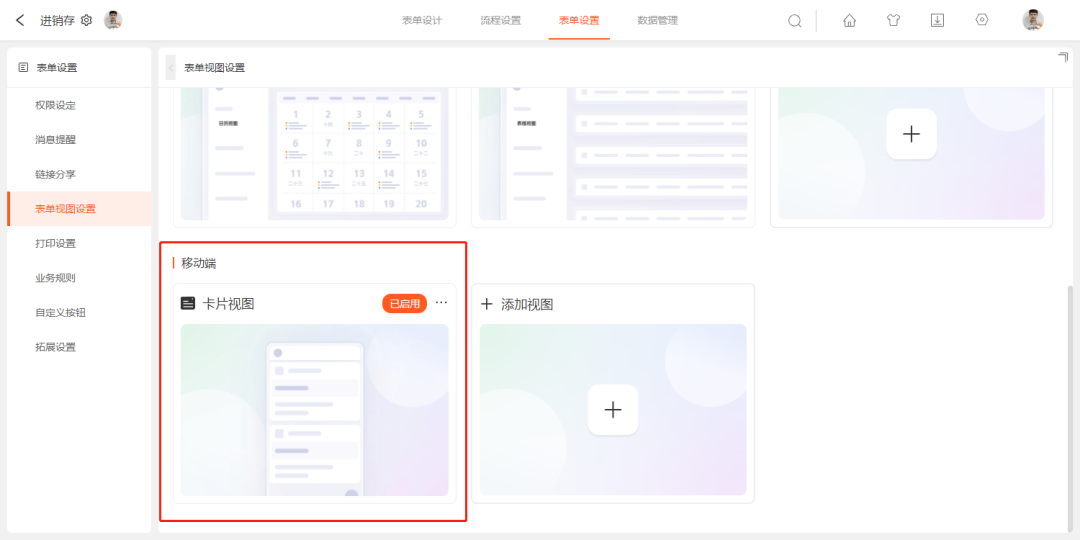Click the 添加视图 label

pos(527,304)
